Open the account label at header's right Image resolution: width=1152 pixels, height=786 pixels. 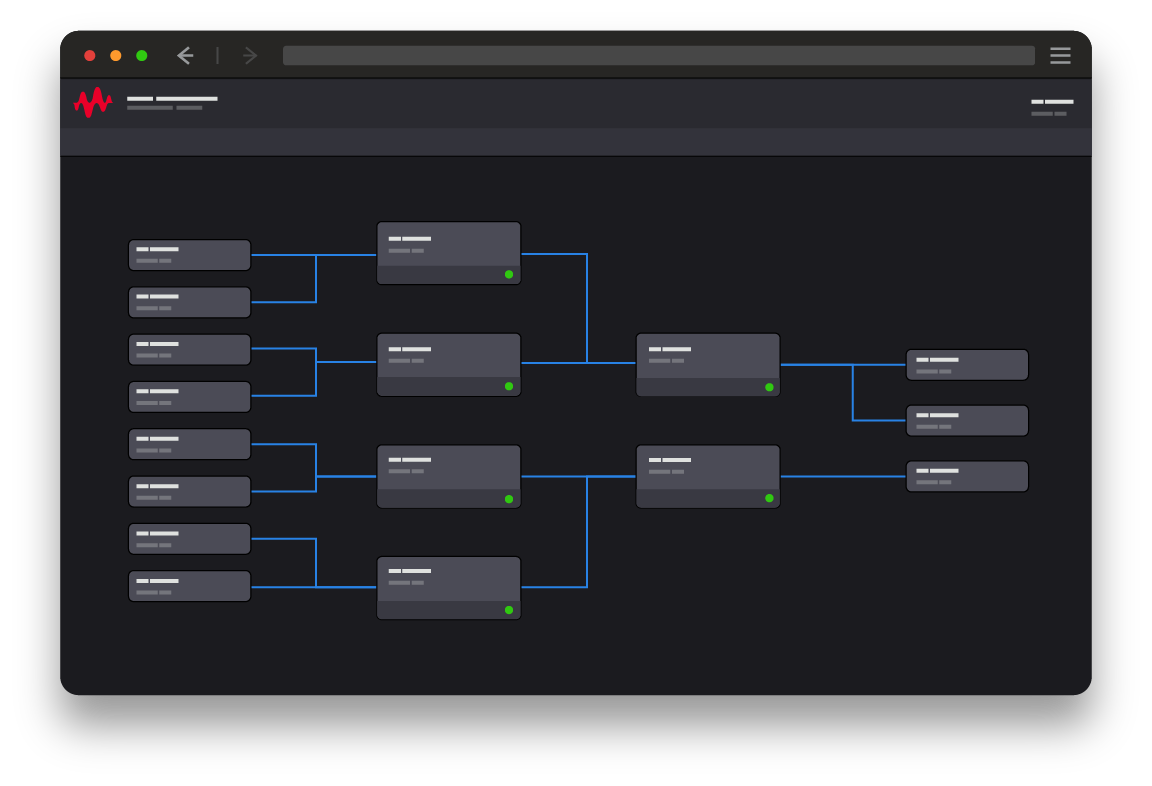point(1052,106)
